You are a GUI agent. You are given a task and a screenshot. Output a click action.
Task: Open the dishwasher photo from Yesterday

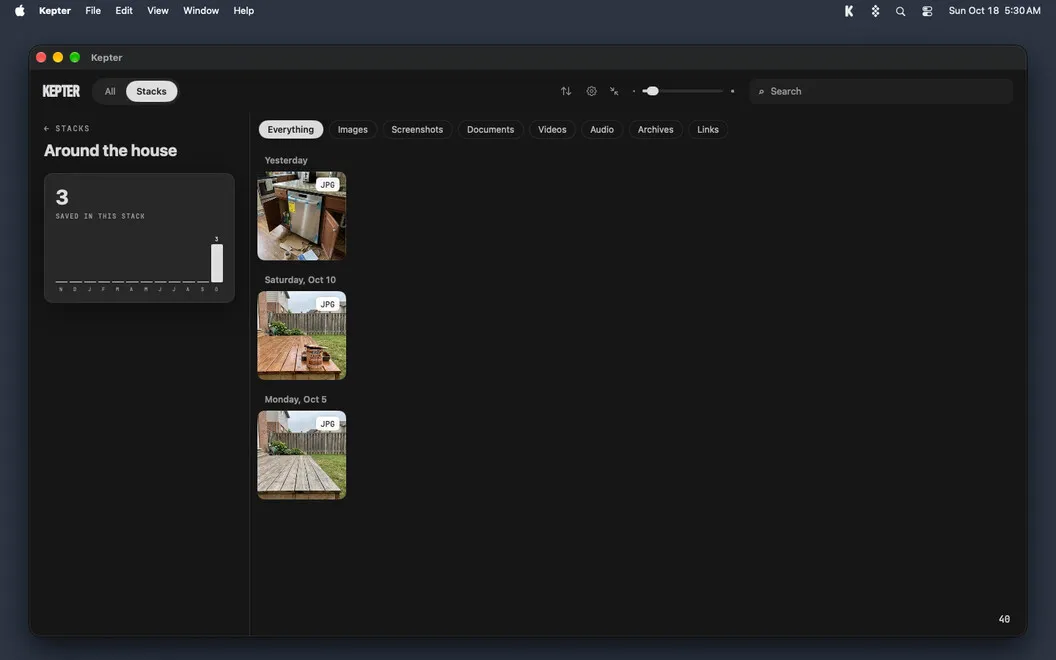coord(302,216)
